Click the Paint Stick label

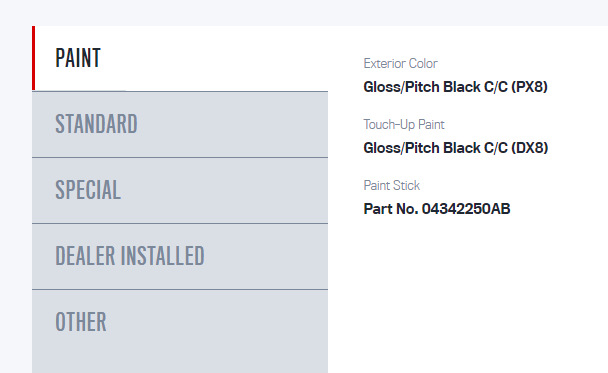392,185
